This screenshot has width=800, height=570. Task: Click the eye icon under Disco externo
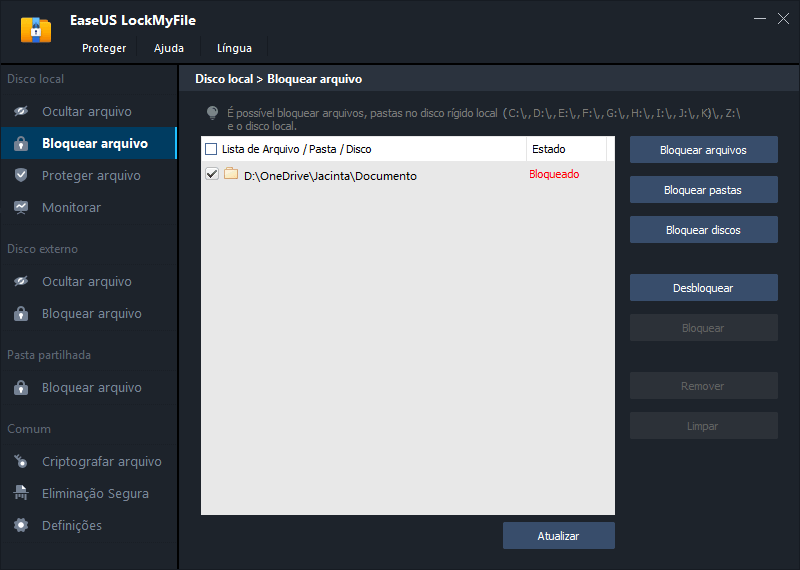point(21,281)
